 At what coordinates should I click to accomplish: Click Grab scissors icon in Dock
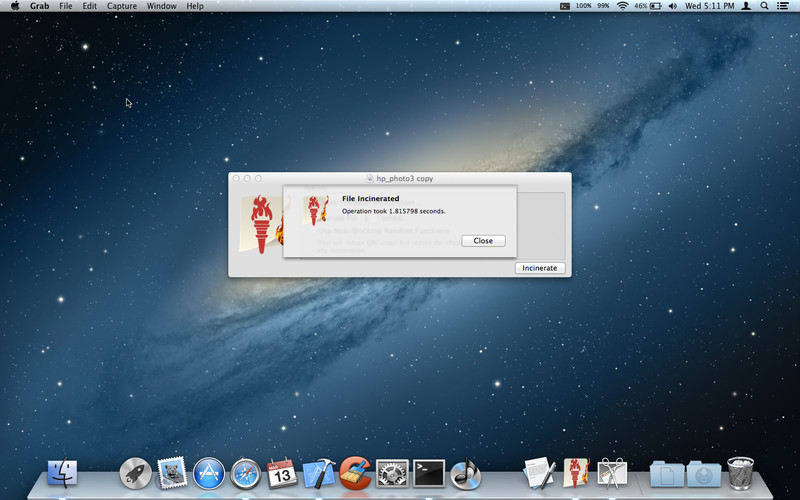coord(612,473)
